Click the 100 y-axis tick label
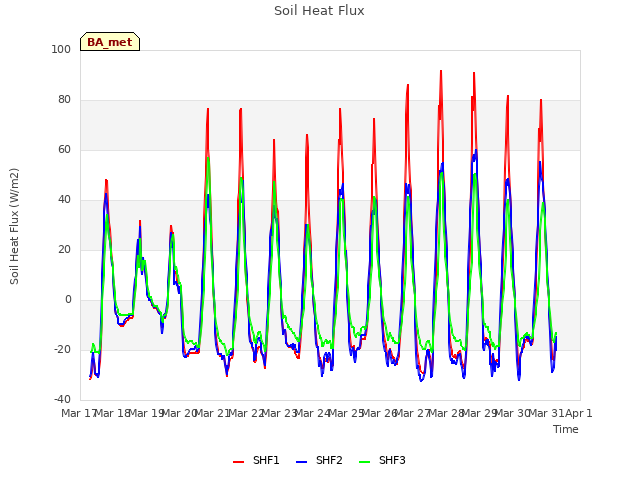This screenshot has width=640, height=480. [x=61, y=49]
